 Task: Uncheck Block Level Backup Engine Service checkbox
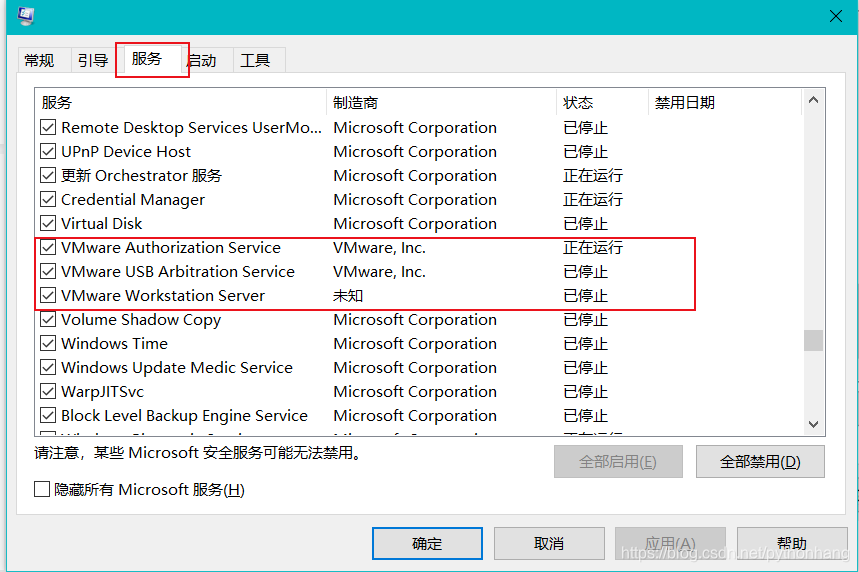point(48,415)
